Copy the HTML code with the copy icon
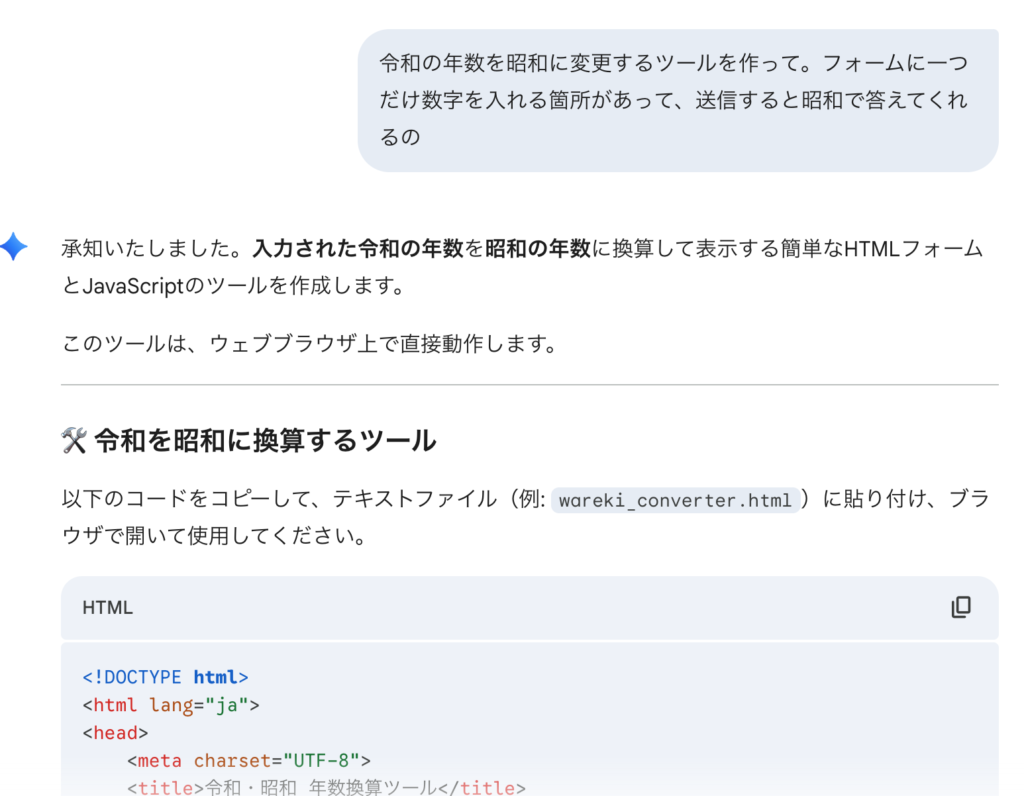Viewport: 1024px width, 796px height. (x=960, y=607)
